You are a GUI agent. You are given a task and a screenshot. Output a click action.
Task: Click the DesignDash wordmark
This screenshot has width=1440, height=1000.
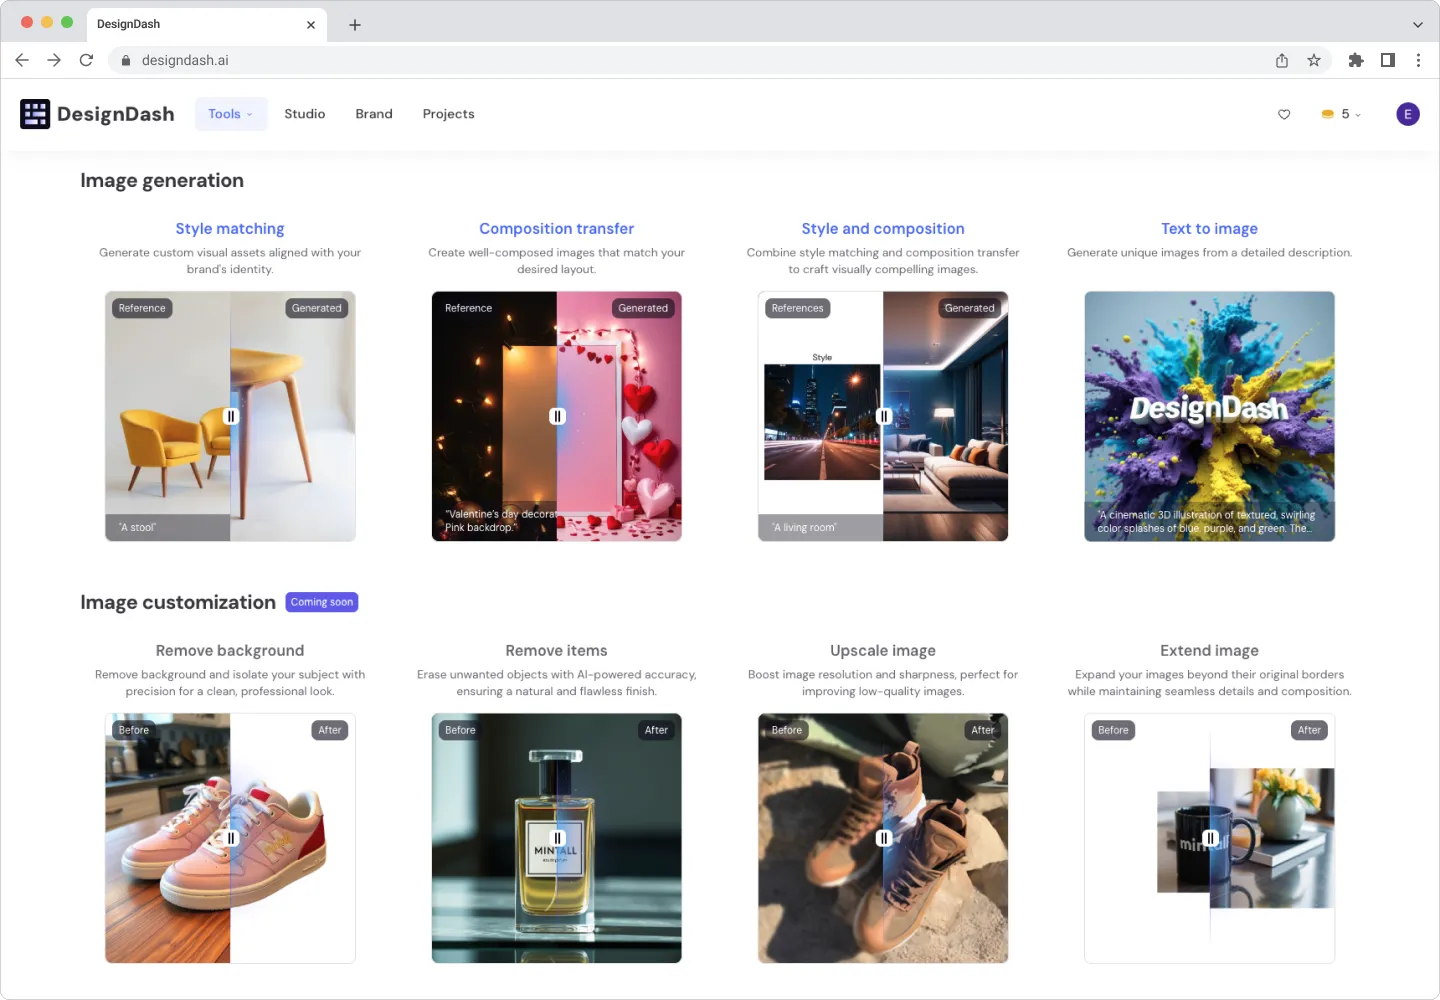point(116,114)
